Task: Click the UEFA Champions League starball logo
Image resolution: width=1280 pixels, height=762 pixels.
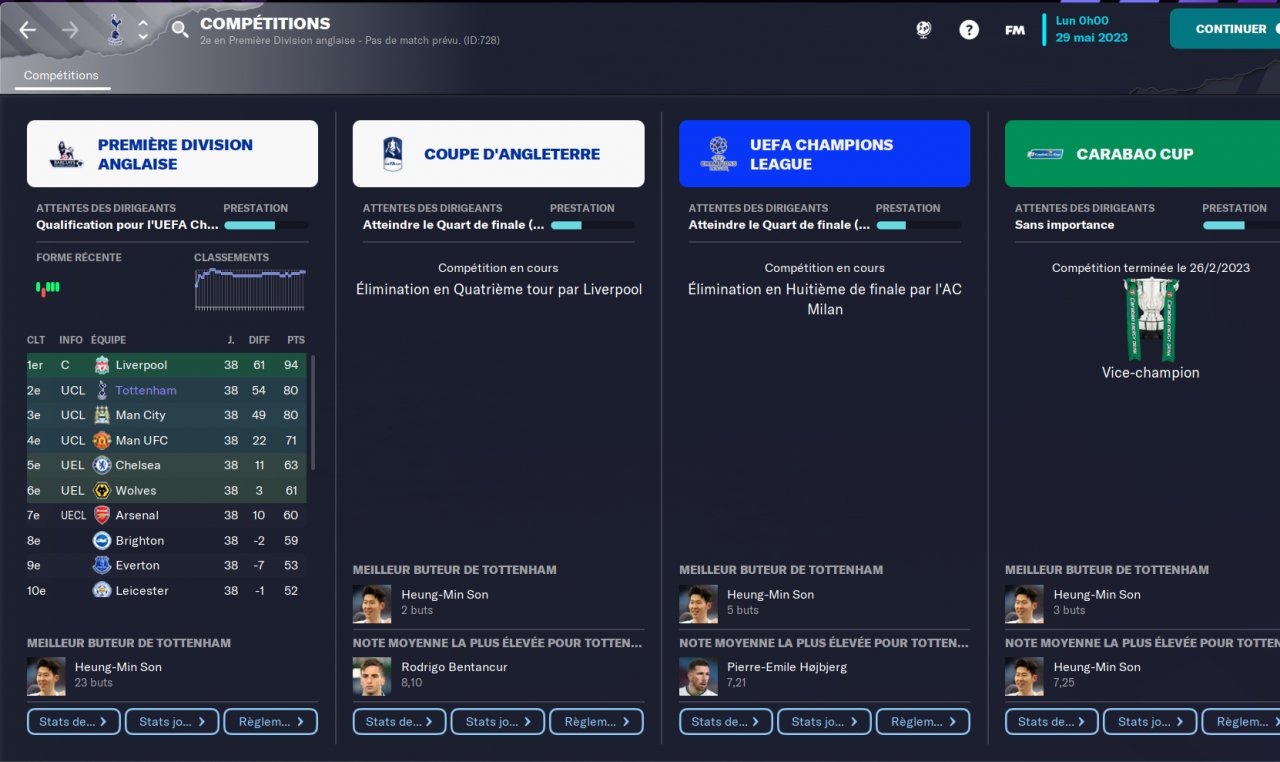Action: point(718,154)
